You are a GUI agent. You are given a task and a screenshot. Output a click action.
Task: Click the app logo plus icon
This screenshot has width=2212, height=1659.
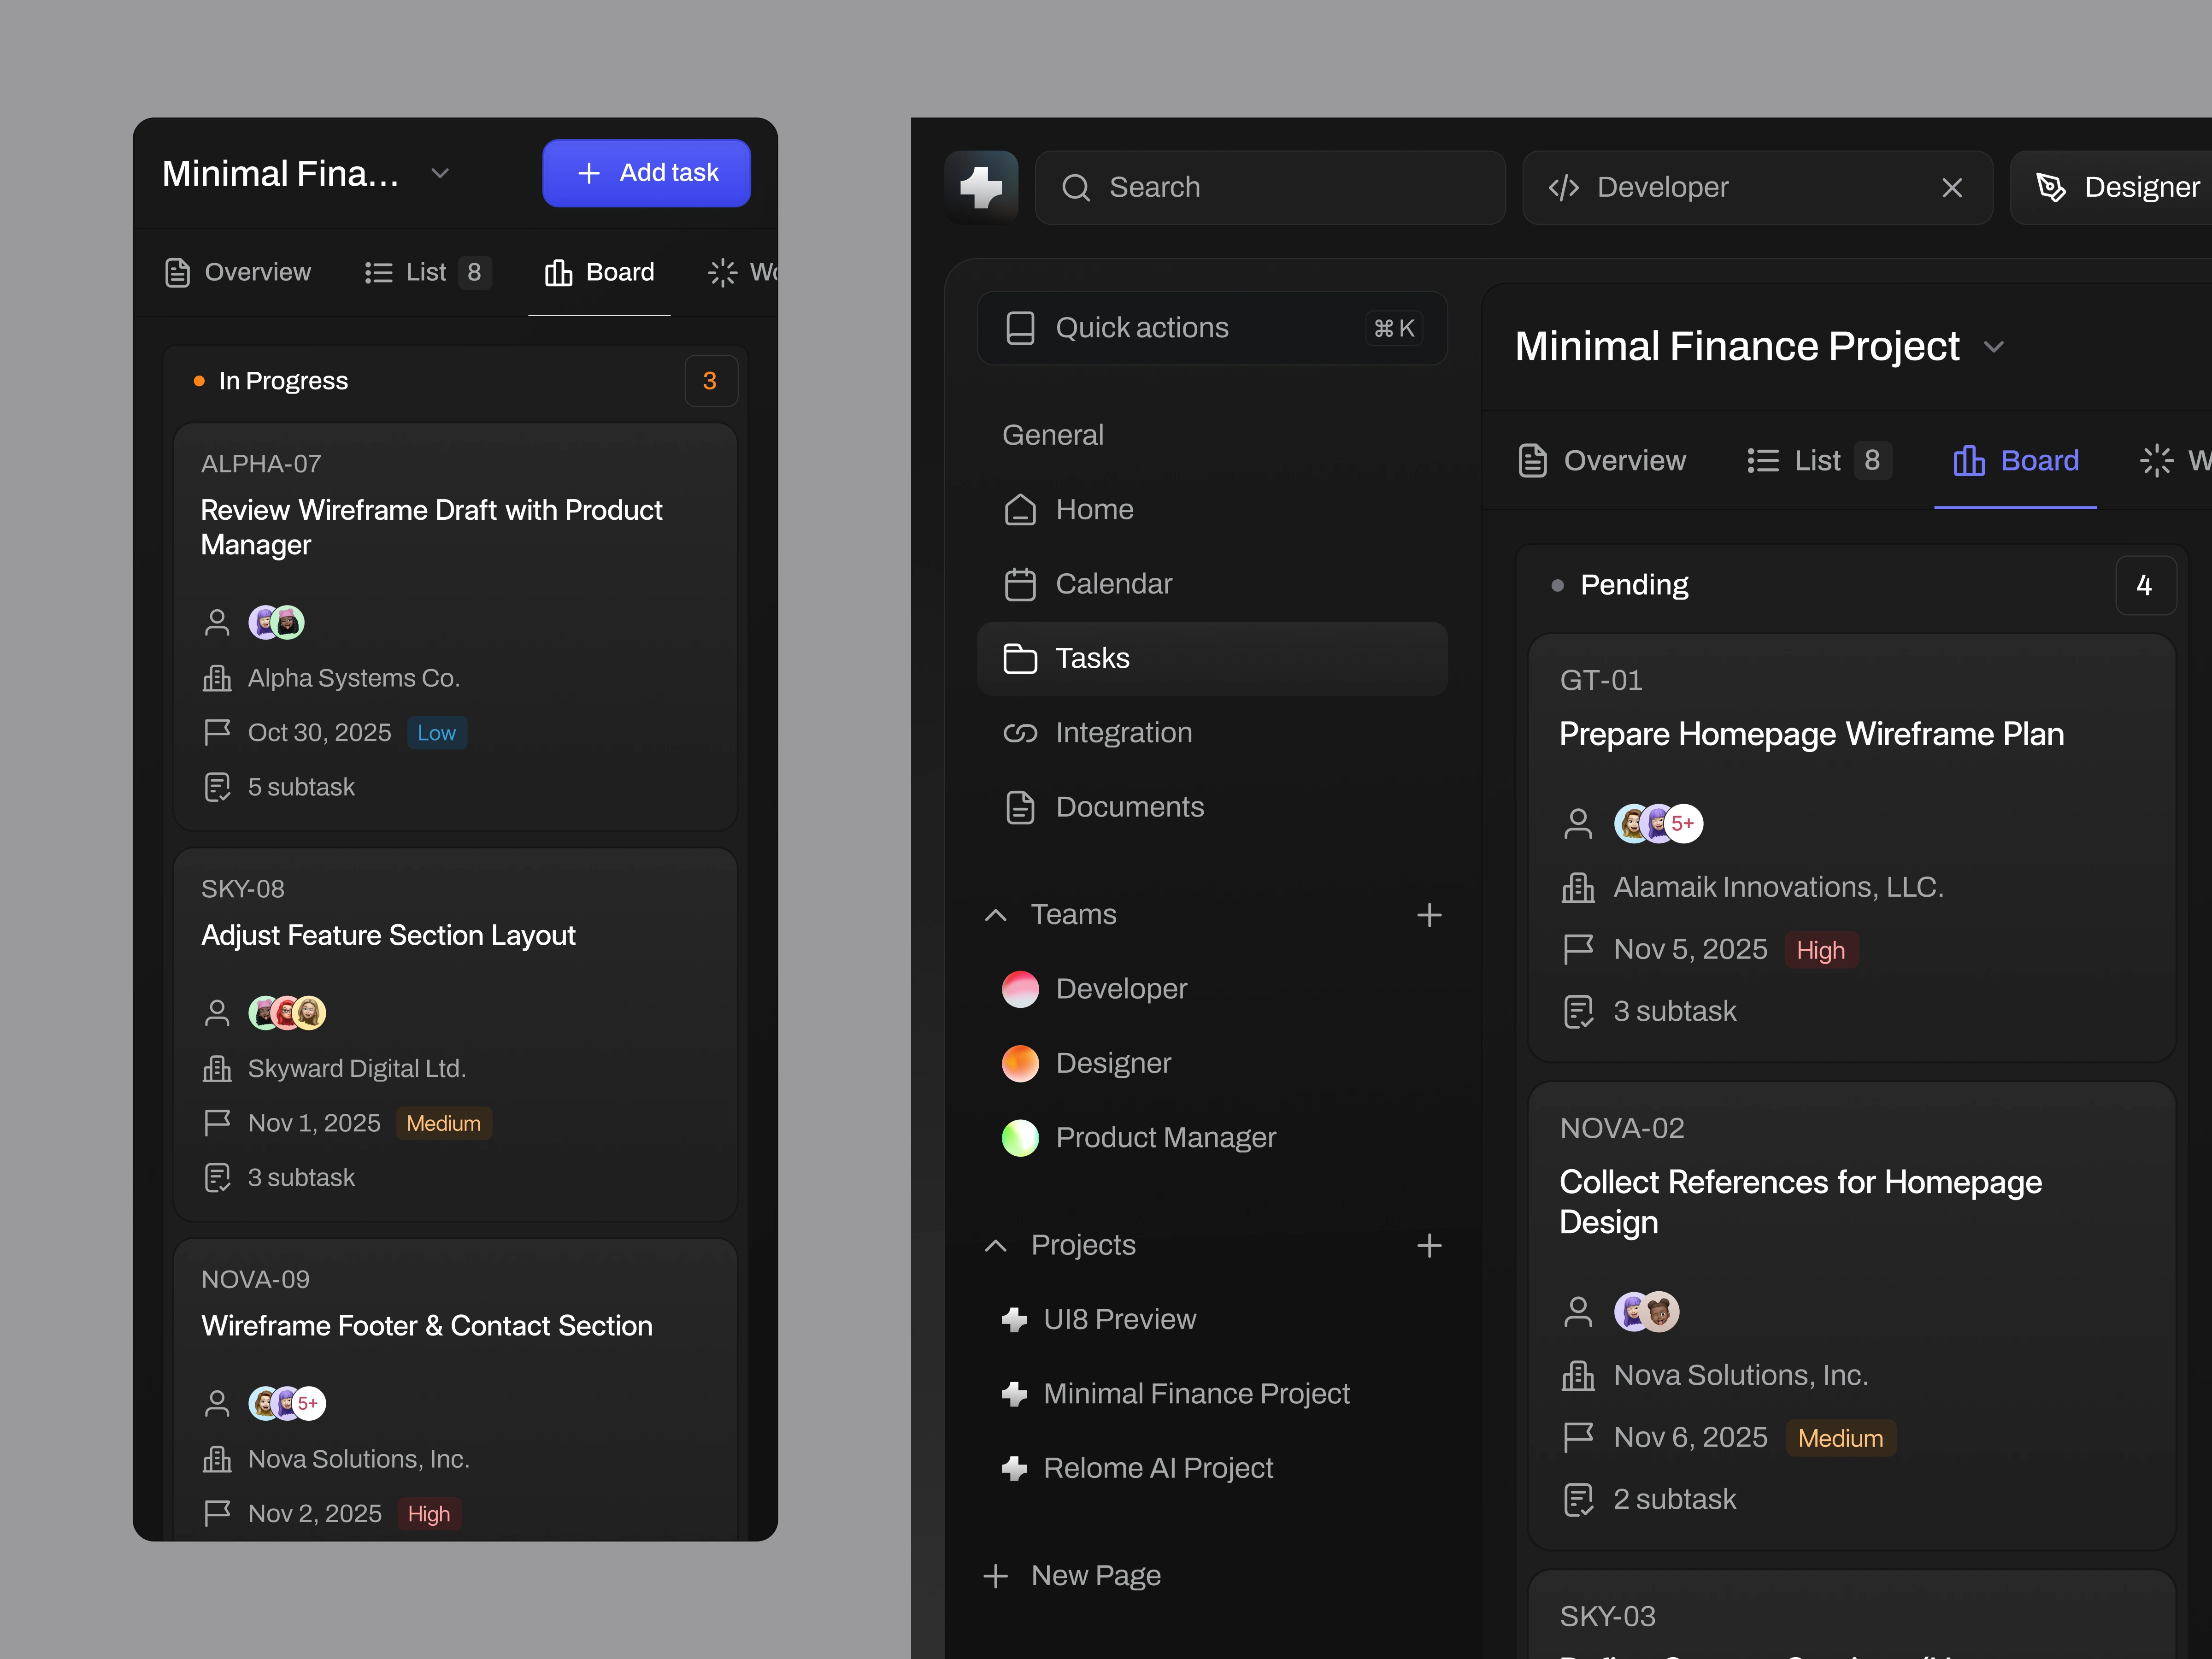981,187
